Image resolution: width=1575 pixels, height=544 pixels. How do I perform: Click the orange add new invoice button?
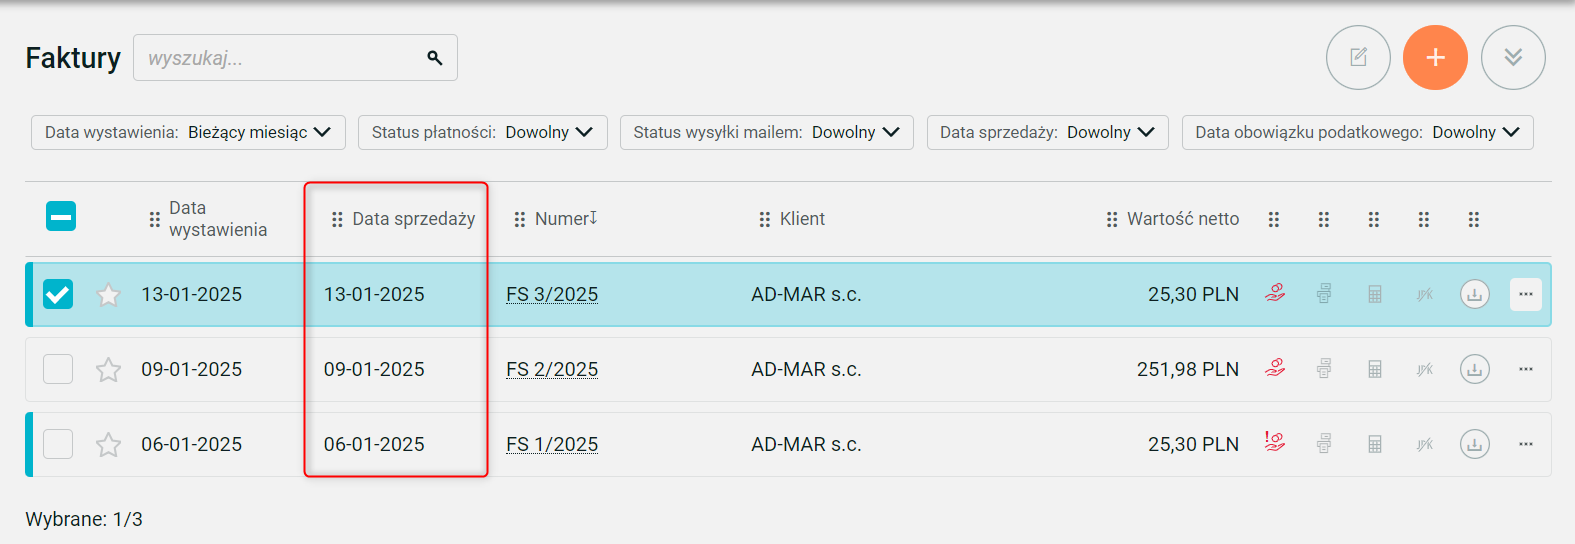(x=1435, y=58)
